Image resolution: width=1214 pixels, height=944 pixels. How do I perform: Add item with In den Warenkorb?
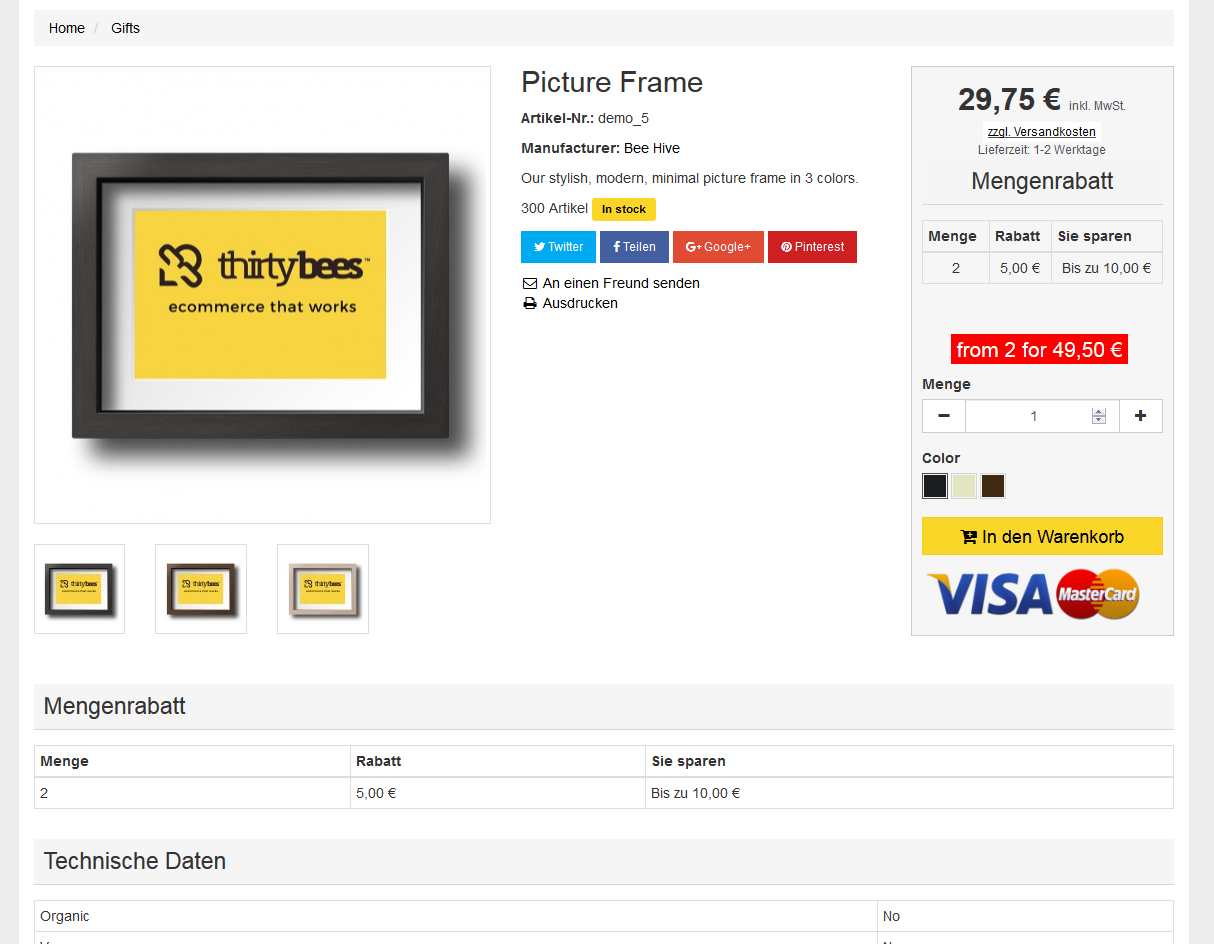pyautogui.click(x=1042, y=536)
